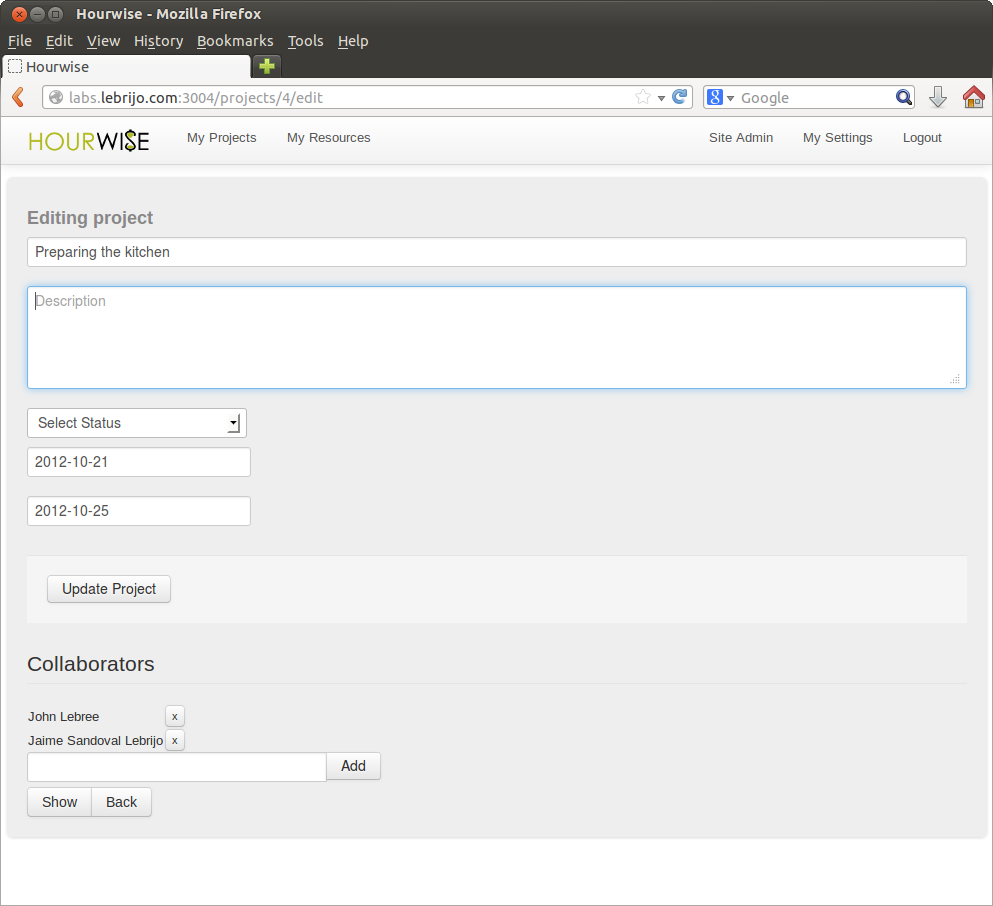Open the History menu

[158, 41]
